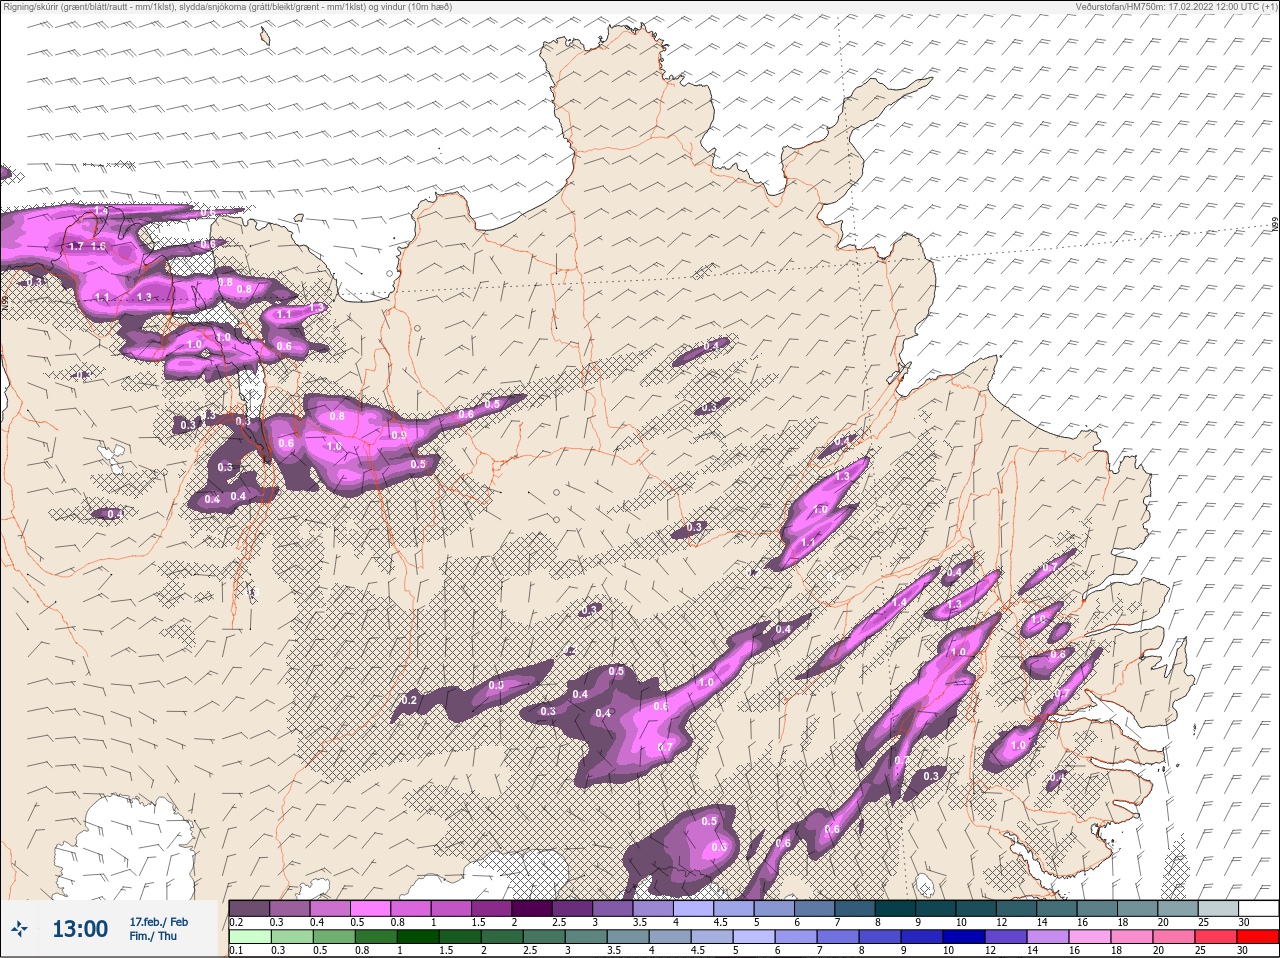1280x958 pixels.
Task: Pick the dark green 1 swatch, lower legend
Action: [x=417, y=936]
